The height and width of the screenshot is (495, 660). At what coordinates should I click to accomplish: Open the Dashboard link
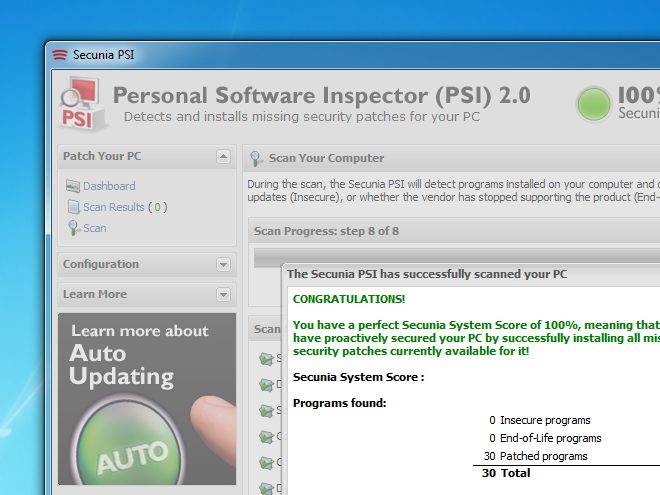(x=109, y=186)
